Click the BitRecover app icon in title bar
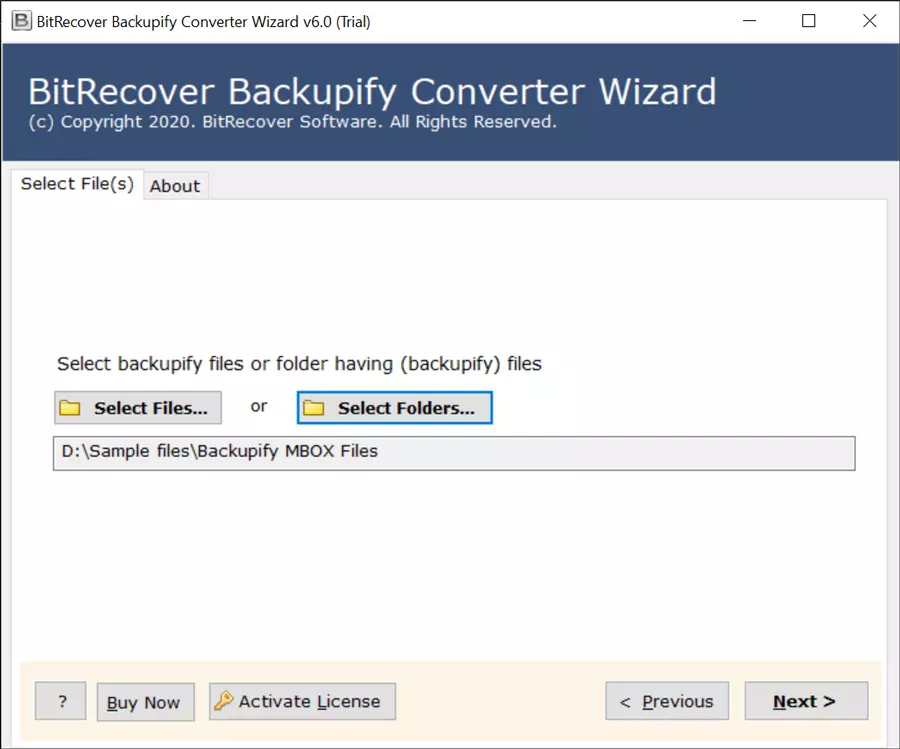Viewport: 900px width, 749px height. (21, 21)
